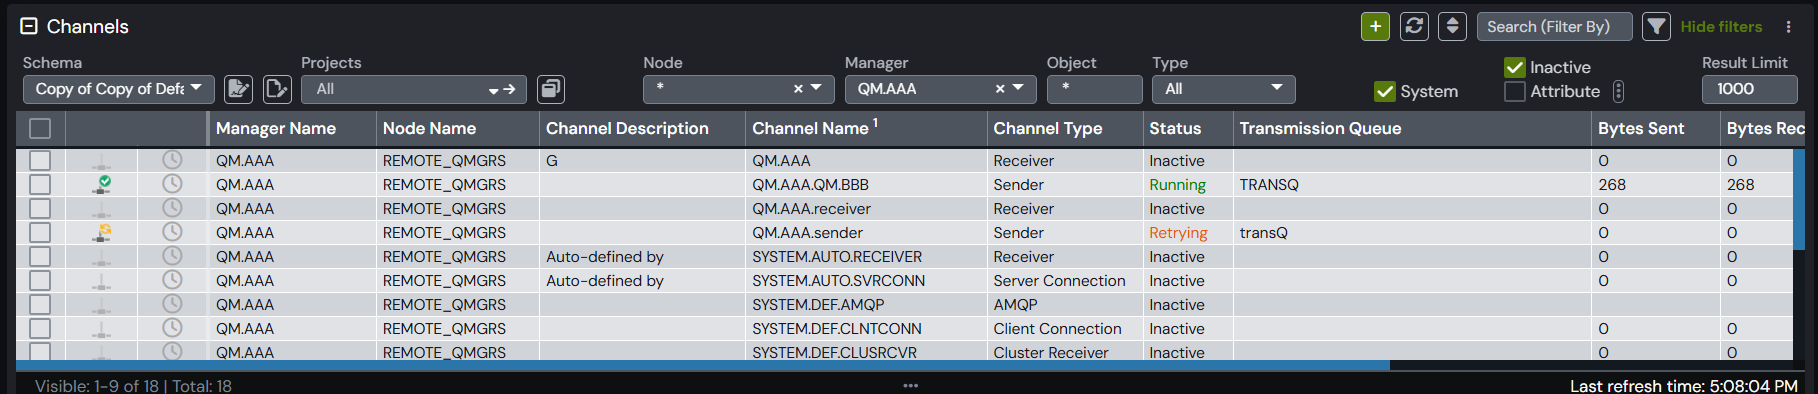Sort by Channel Description column
This screenshot has height=394, width=1818.
[627, 128]
